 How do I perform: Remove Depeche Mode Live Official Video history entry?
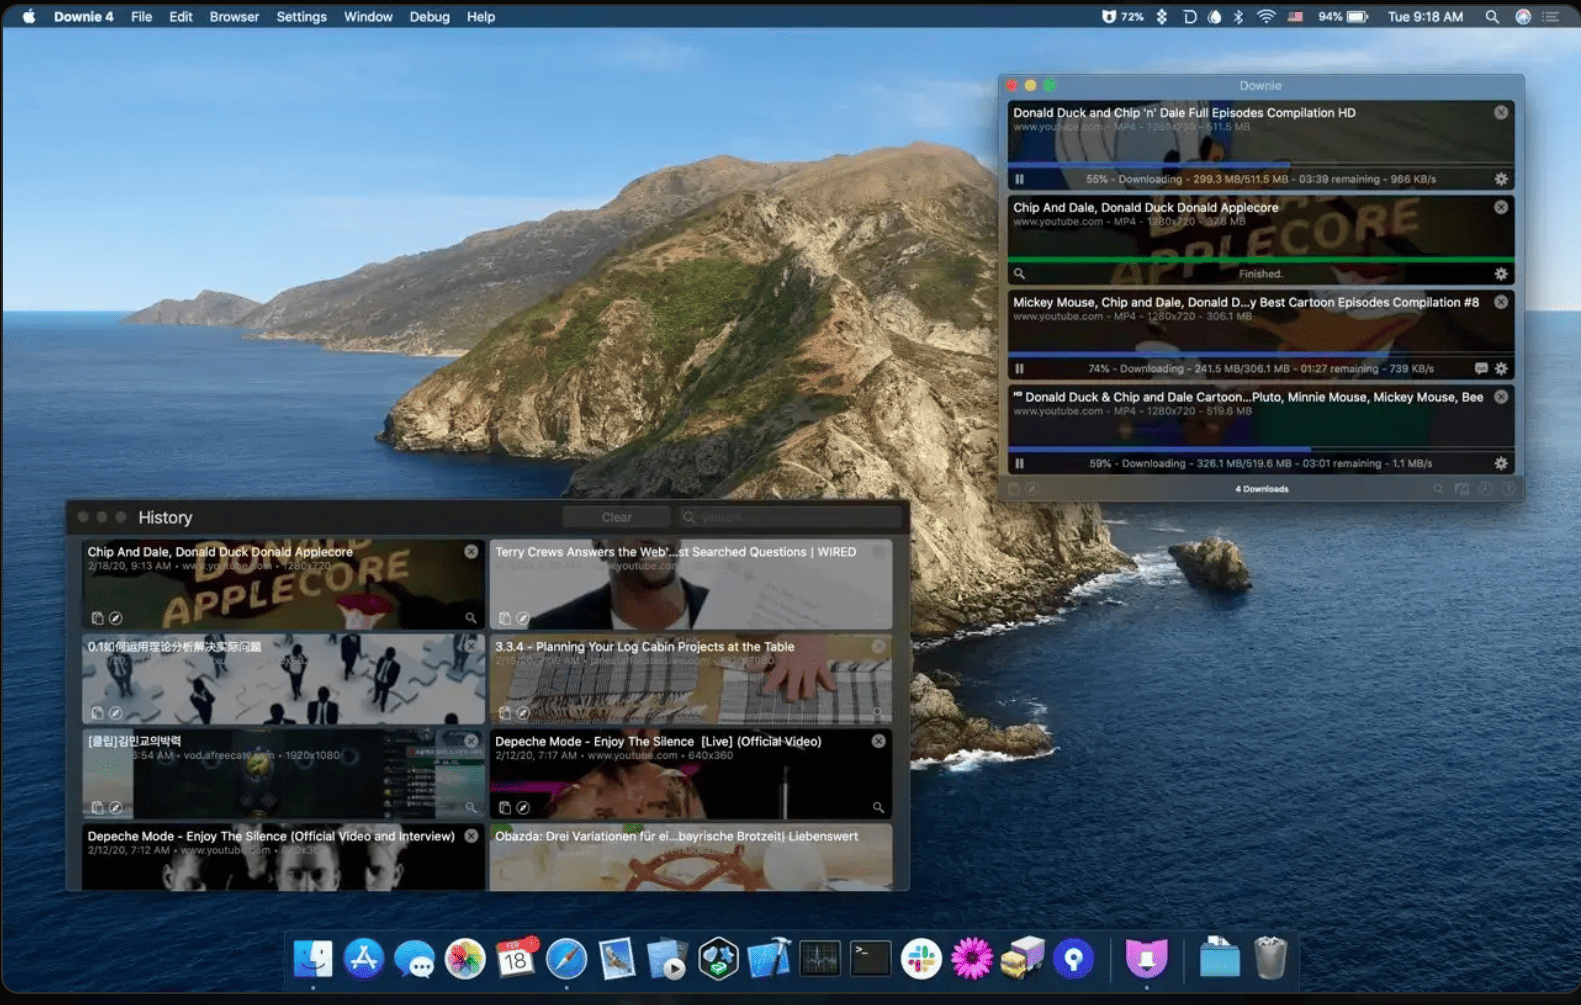click(878, 741)
